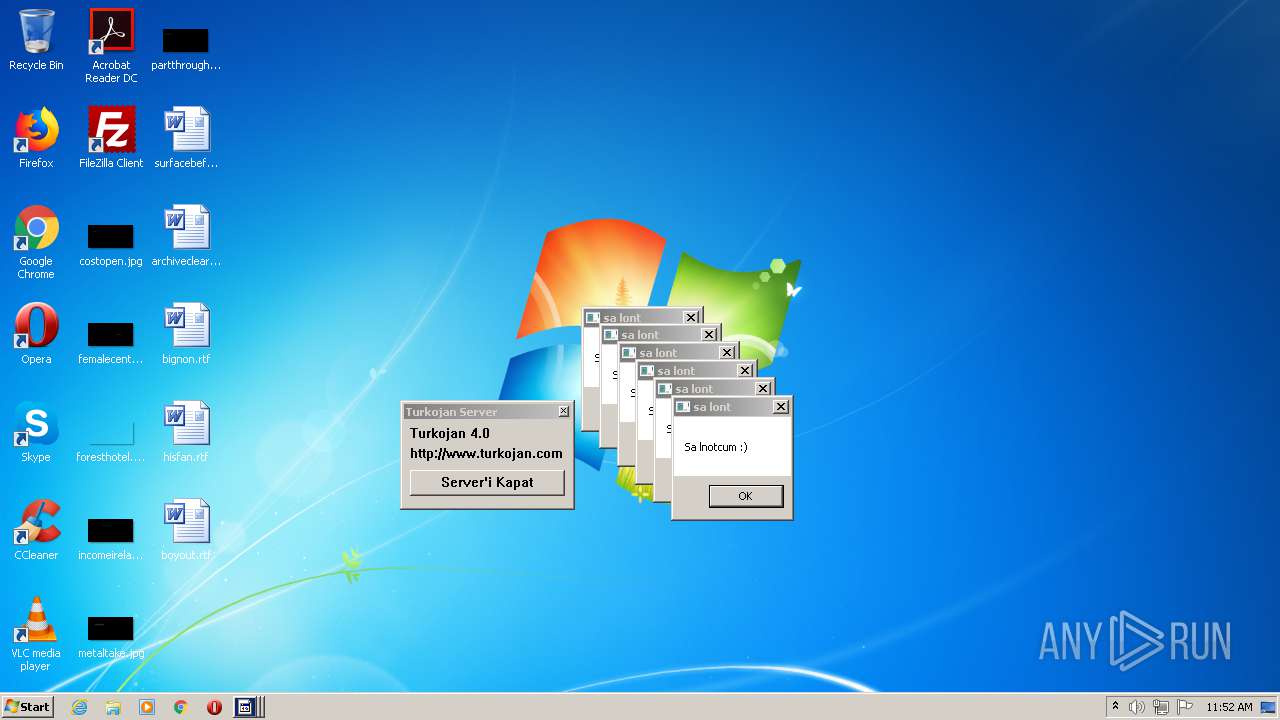Image resolution: width=1280 pixels, height=720 pixels.
Task: Open the Recycle Bin icon
Action: tap(36, 40)
